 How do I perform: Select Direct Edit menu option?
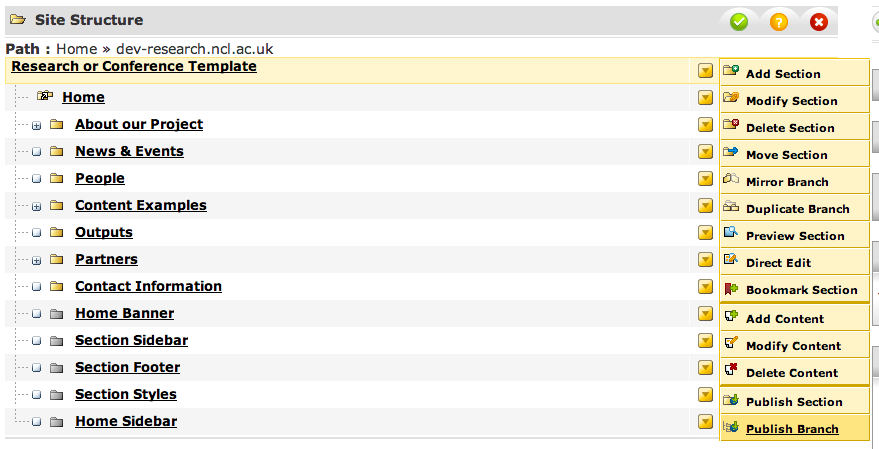(778, 263)
